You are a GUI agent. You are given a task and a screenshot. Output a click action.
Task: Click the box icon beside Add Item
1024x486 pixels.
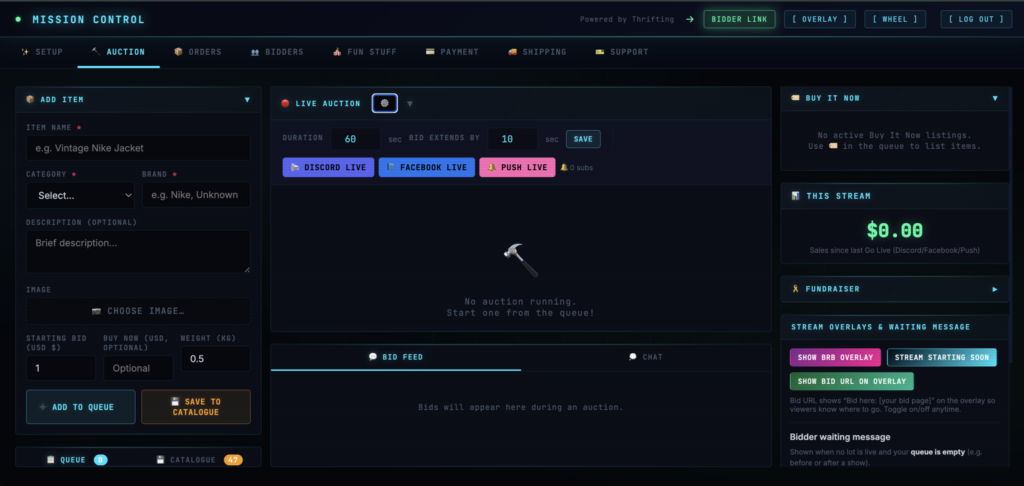pos(30,99)
